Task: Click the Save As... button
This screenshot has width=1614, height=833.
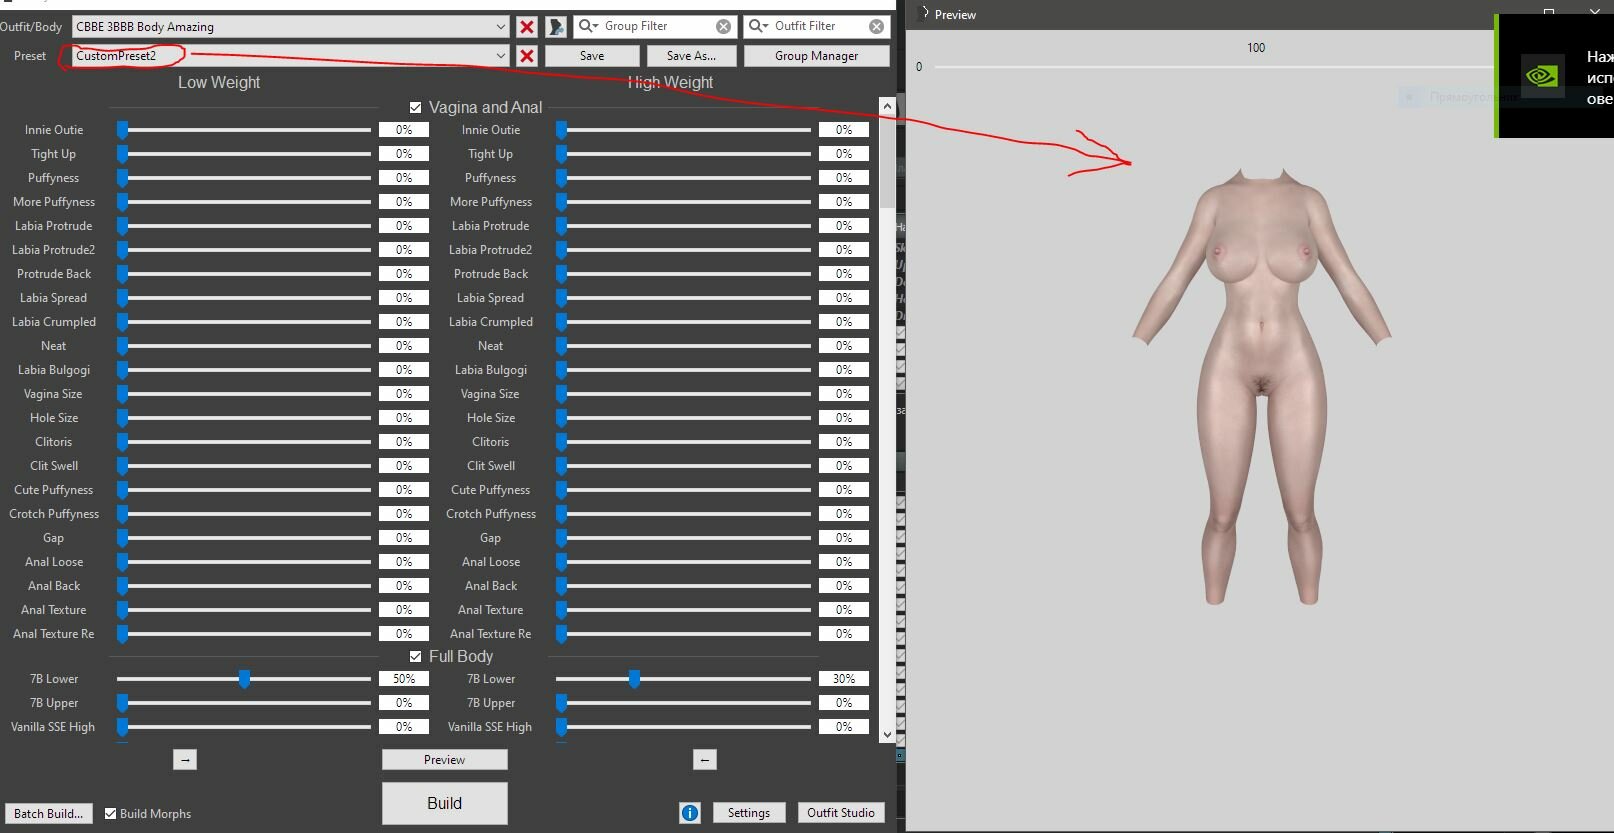Action: (x=692, y=56)
